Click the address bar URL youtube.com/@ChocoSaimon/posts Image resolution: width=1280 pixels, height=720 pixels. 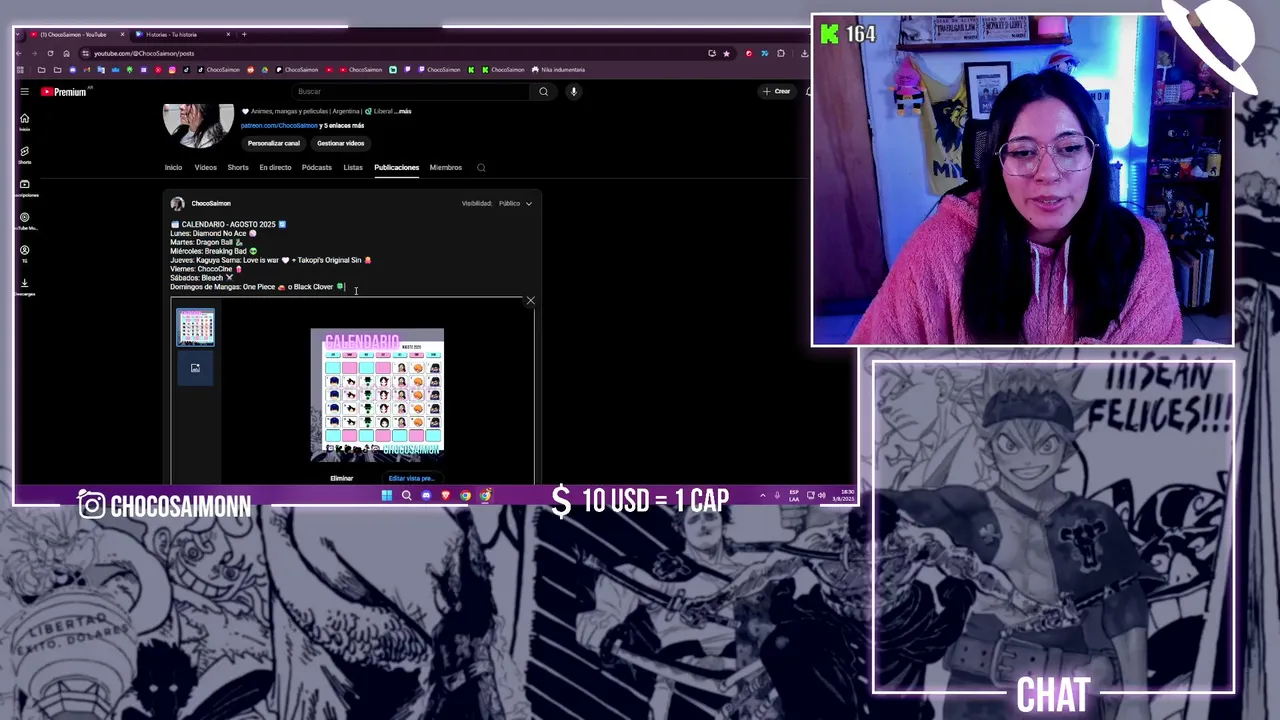(x=144, y=53)
